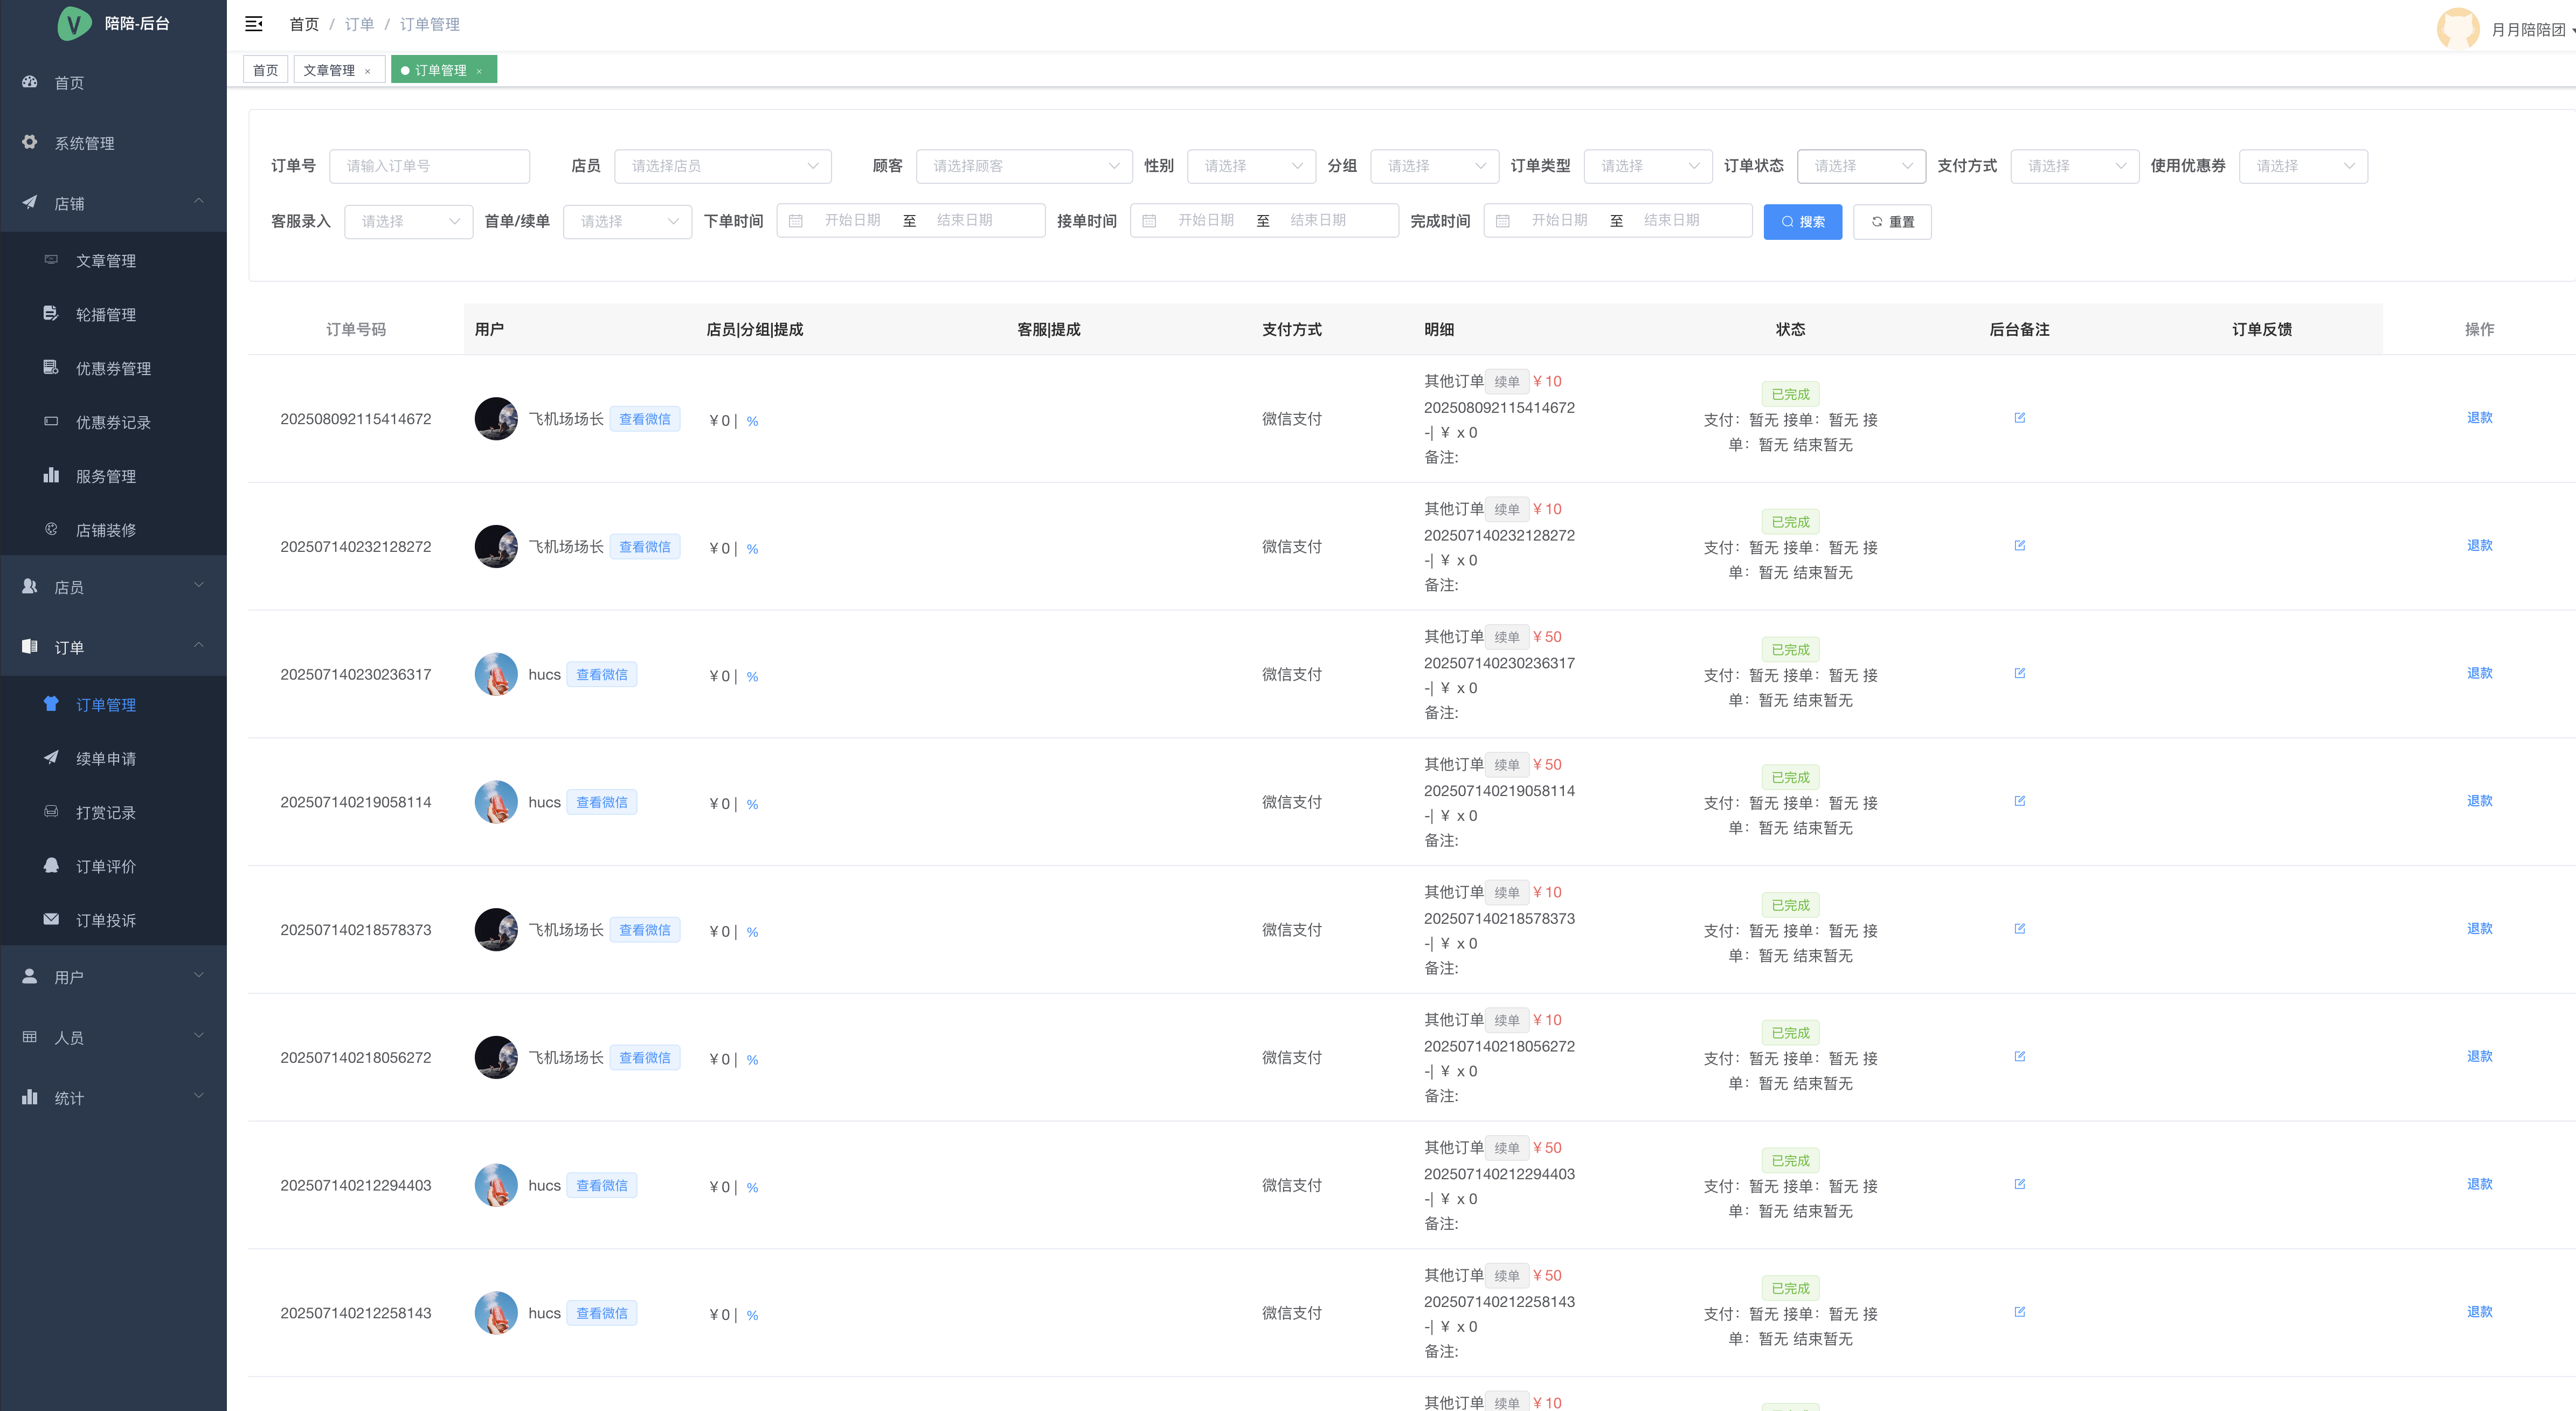The height and width of the screenshot is (1411, 2576).
Task: Click 退款 link for order 202507140230236317
Action: pos(2479,673)
